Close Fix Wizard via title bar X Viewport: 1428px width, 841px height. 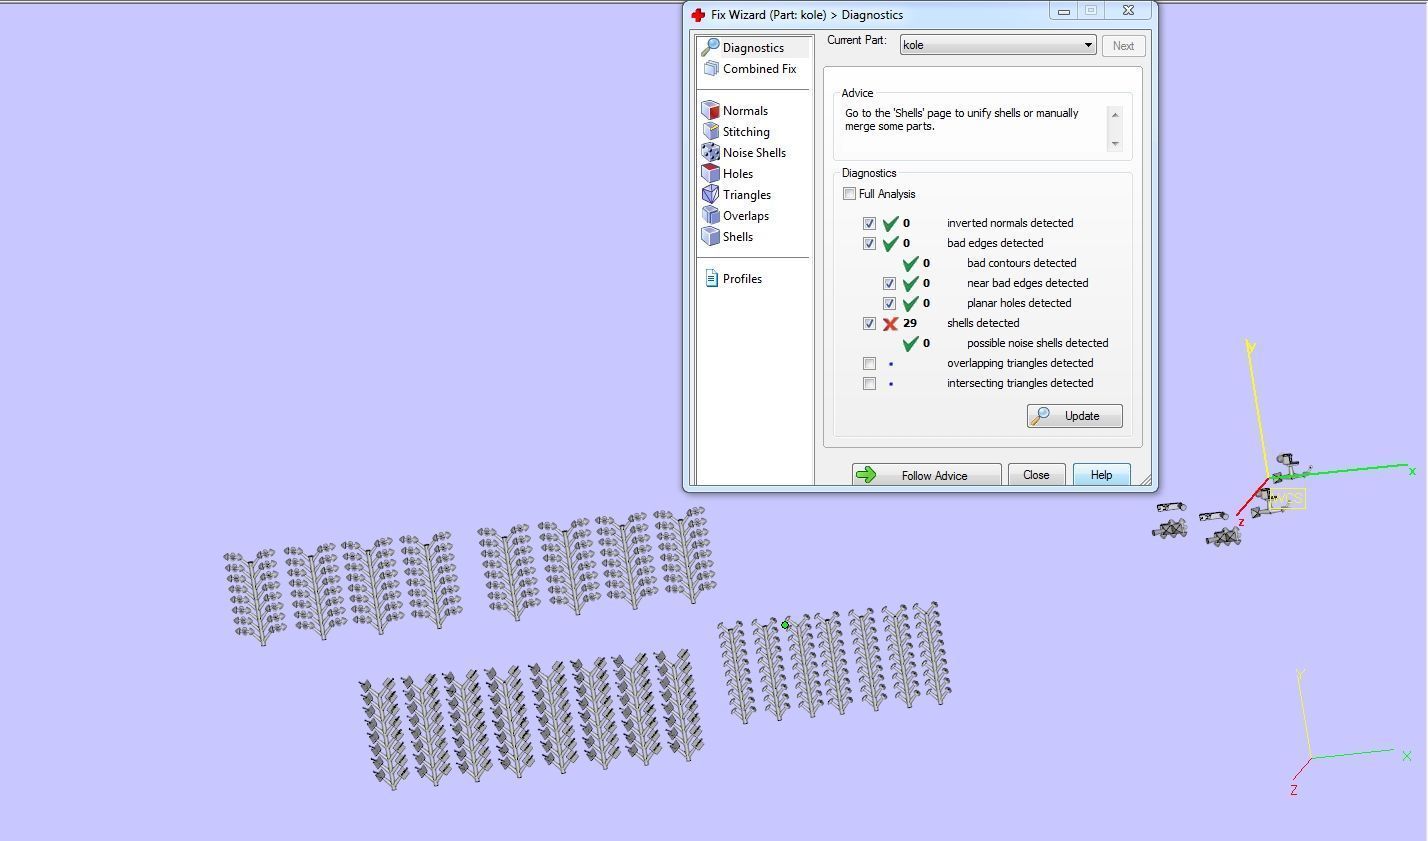(x=1127, y=11)
